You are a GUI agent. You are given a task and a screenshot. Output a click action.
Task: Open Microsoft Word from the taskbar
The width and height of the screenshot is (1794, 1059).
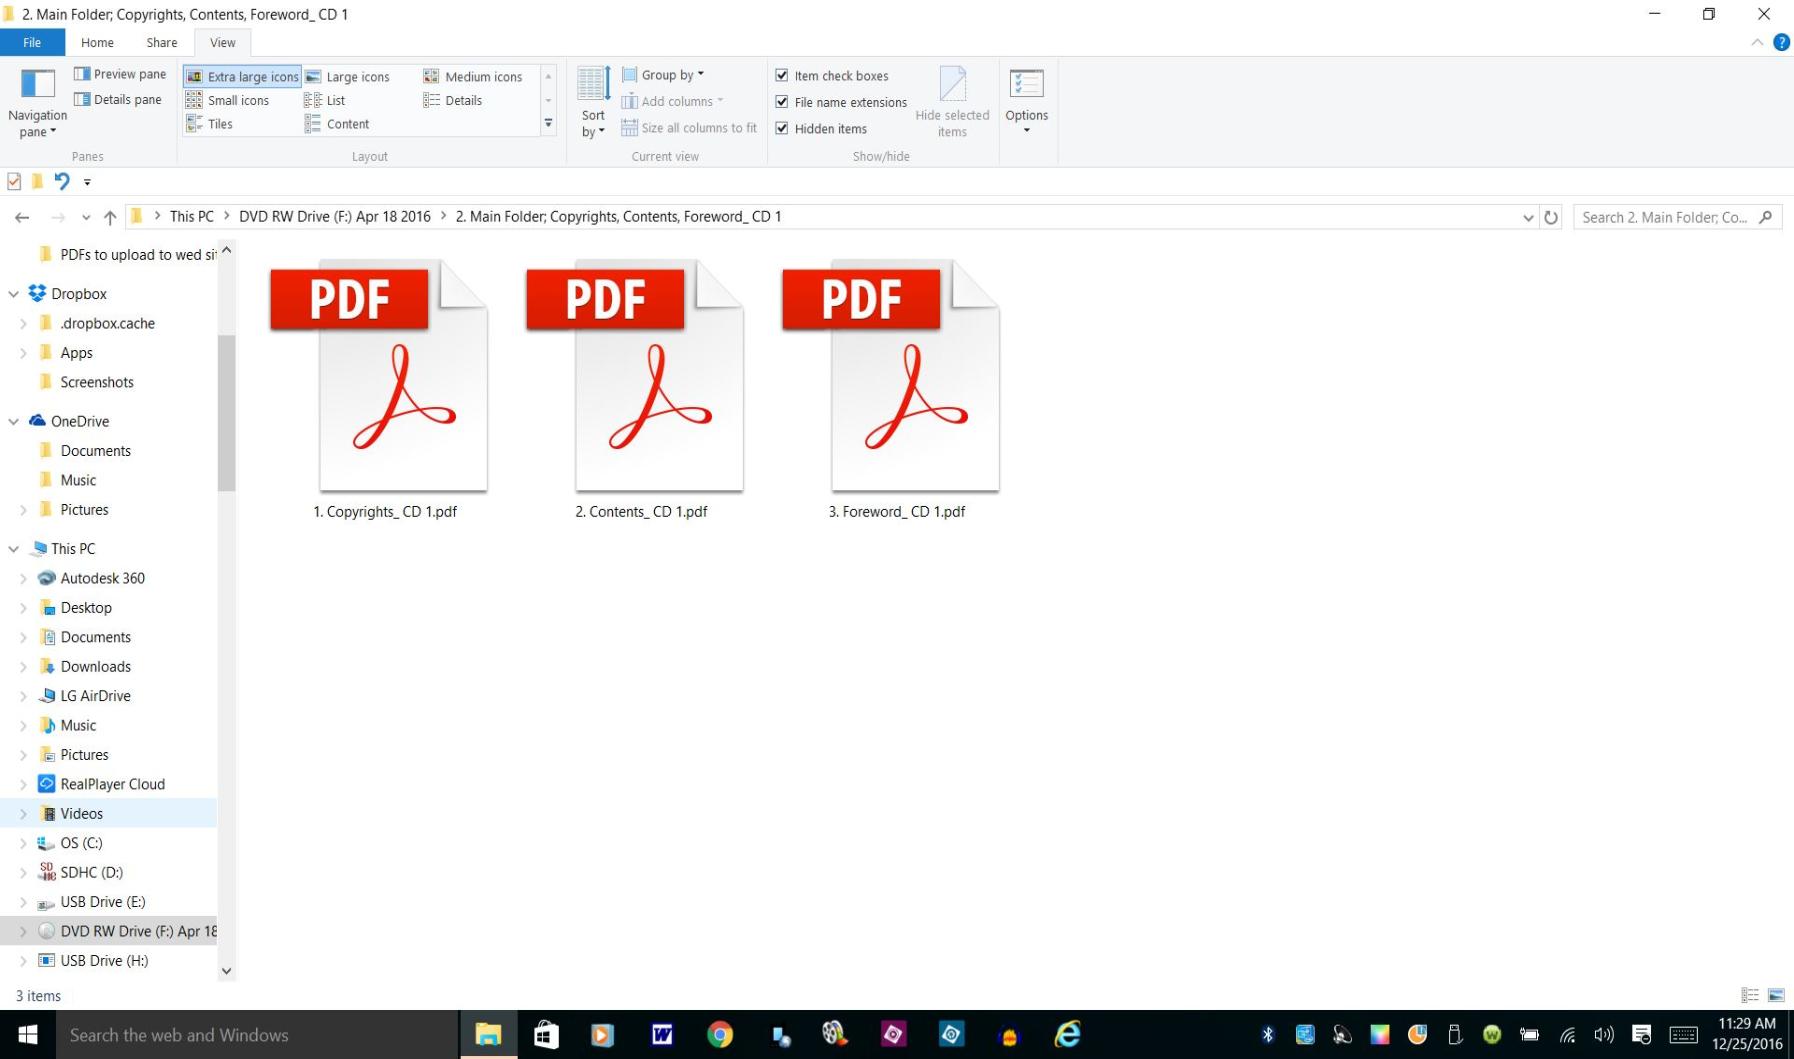[661, 1035]
